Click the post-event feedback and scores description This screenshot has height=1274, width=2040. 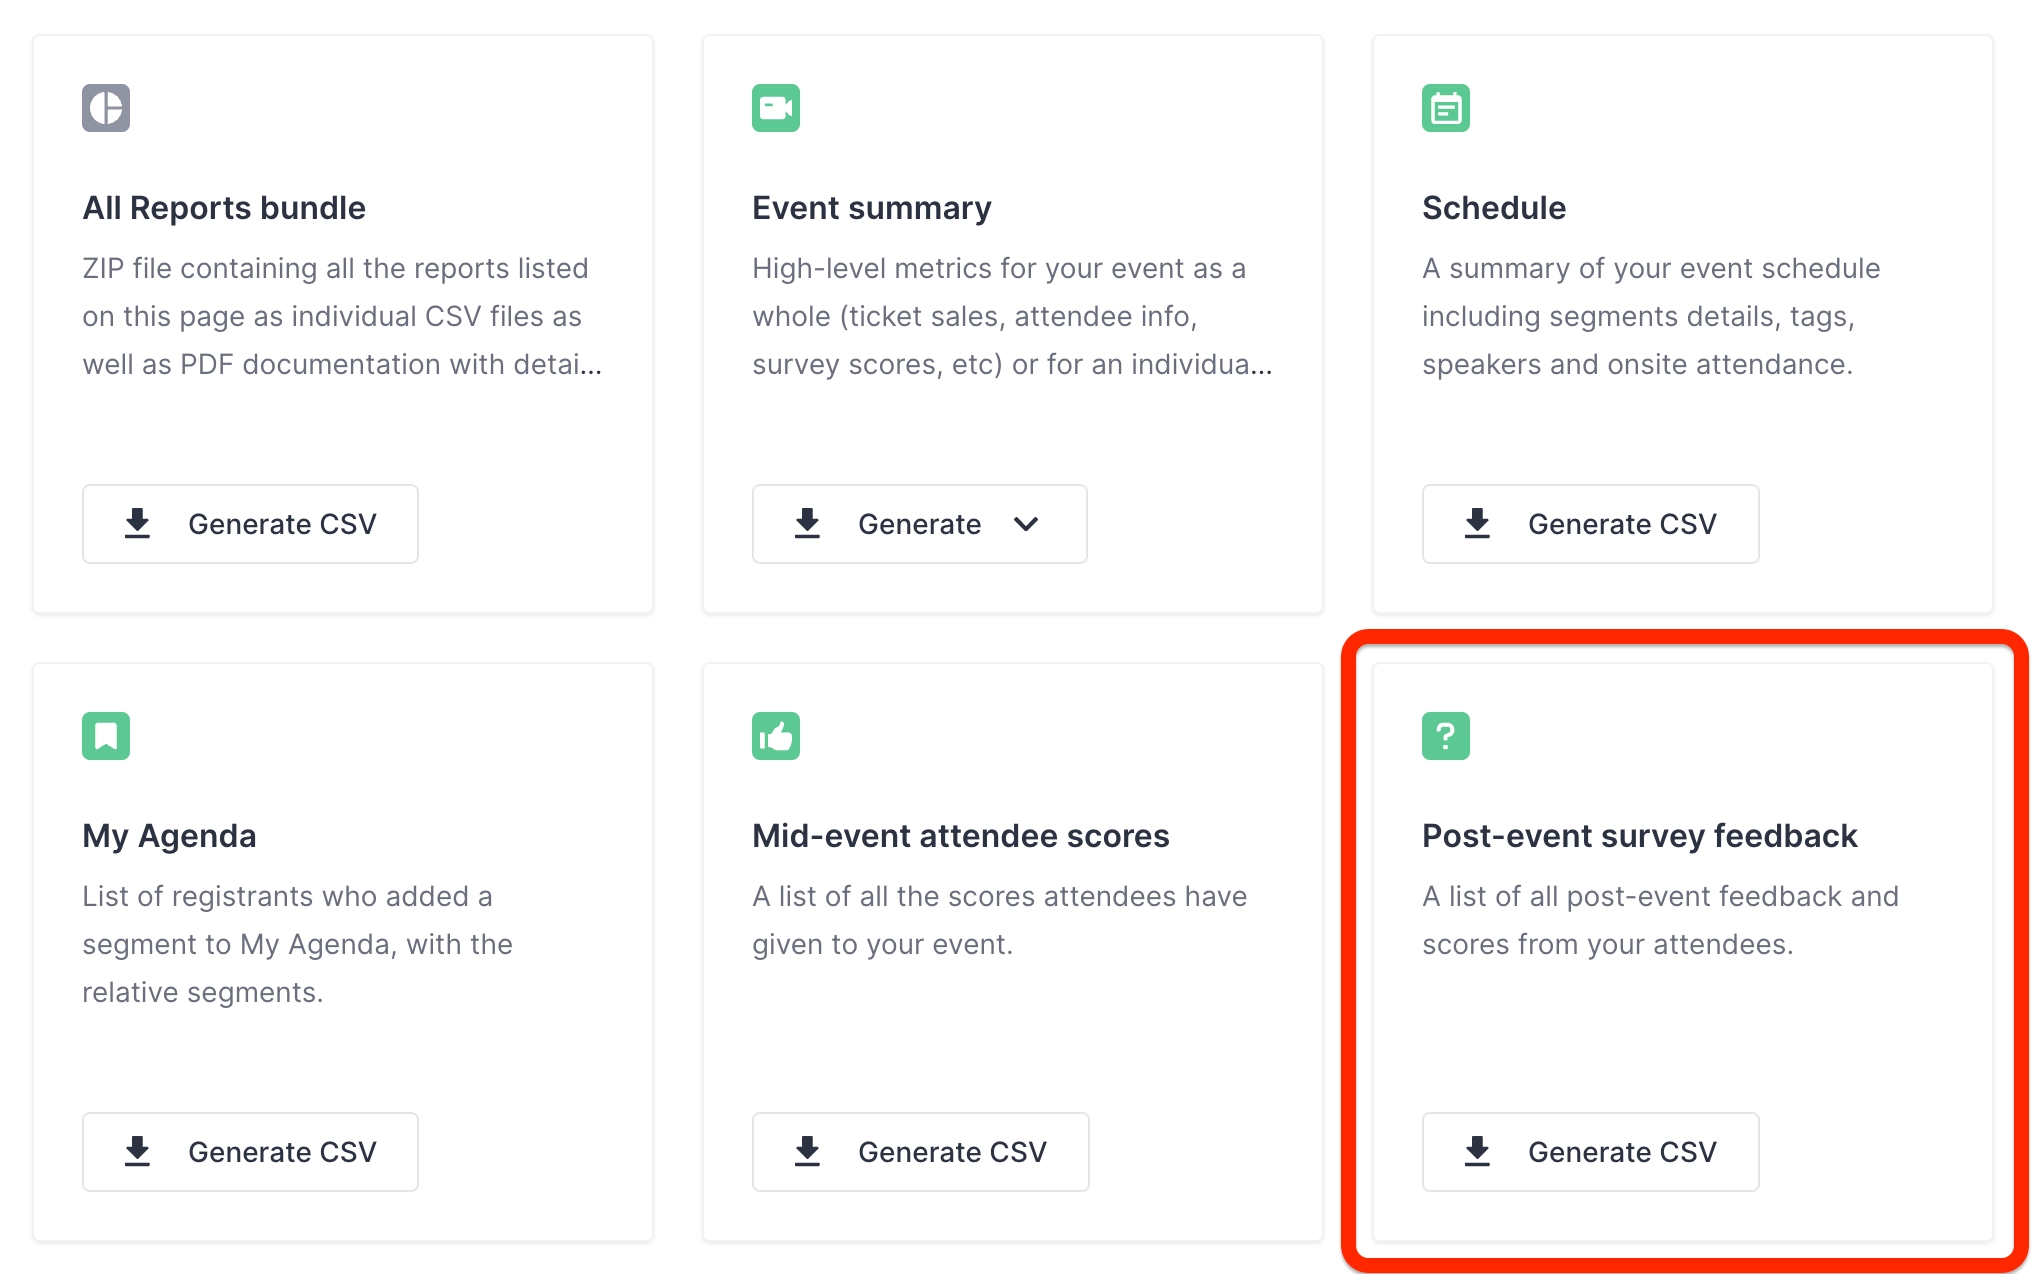(1660, 920)
